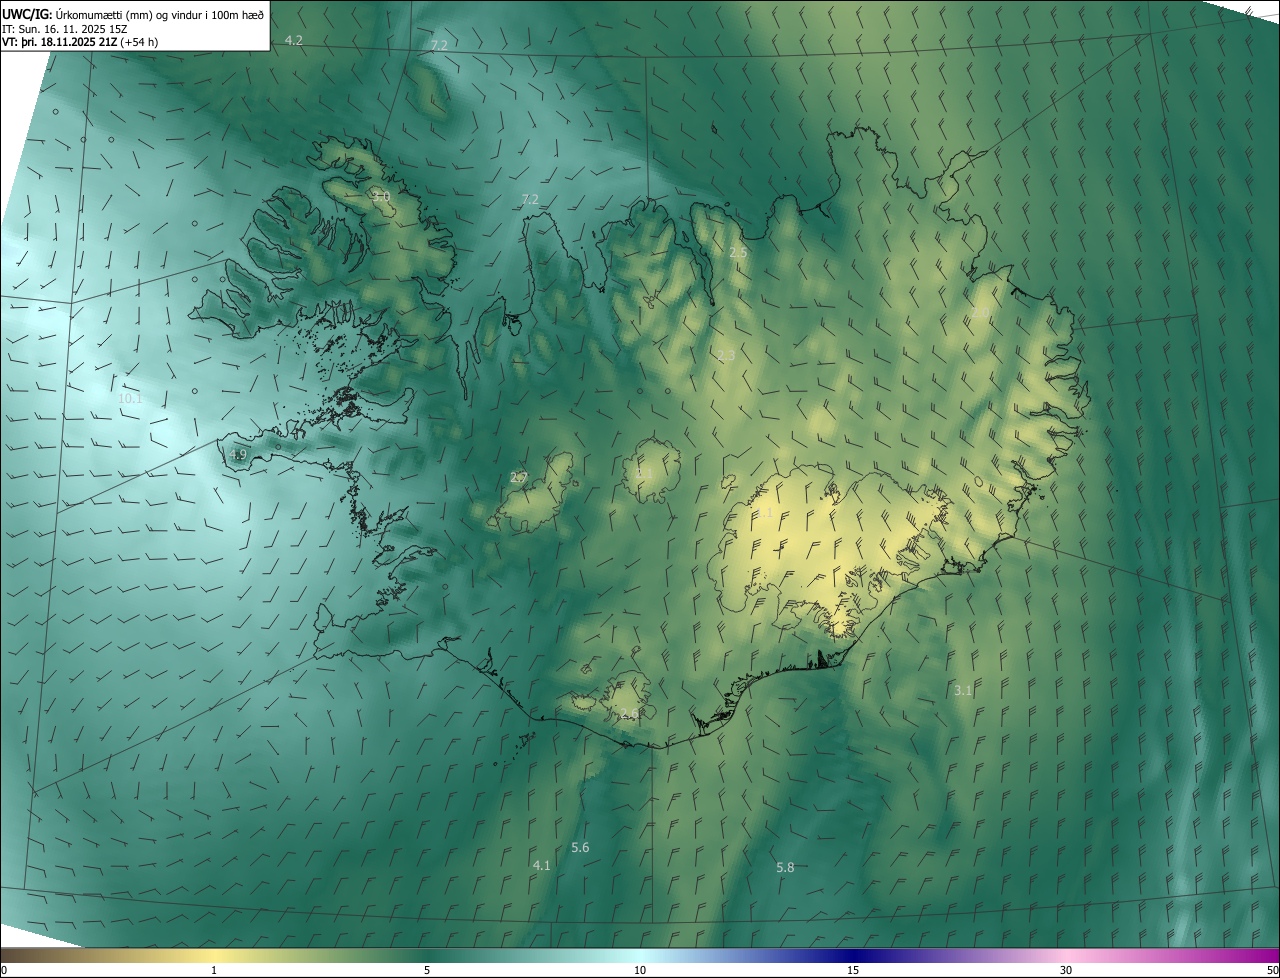This screenshot has height=978, width=1280.
Task: Click the 10 tick on the colour scale
Action: point(640,970)
